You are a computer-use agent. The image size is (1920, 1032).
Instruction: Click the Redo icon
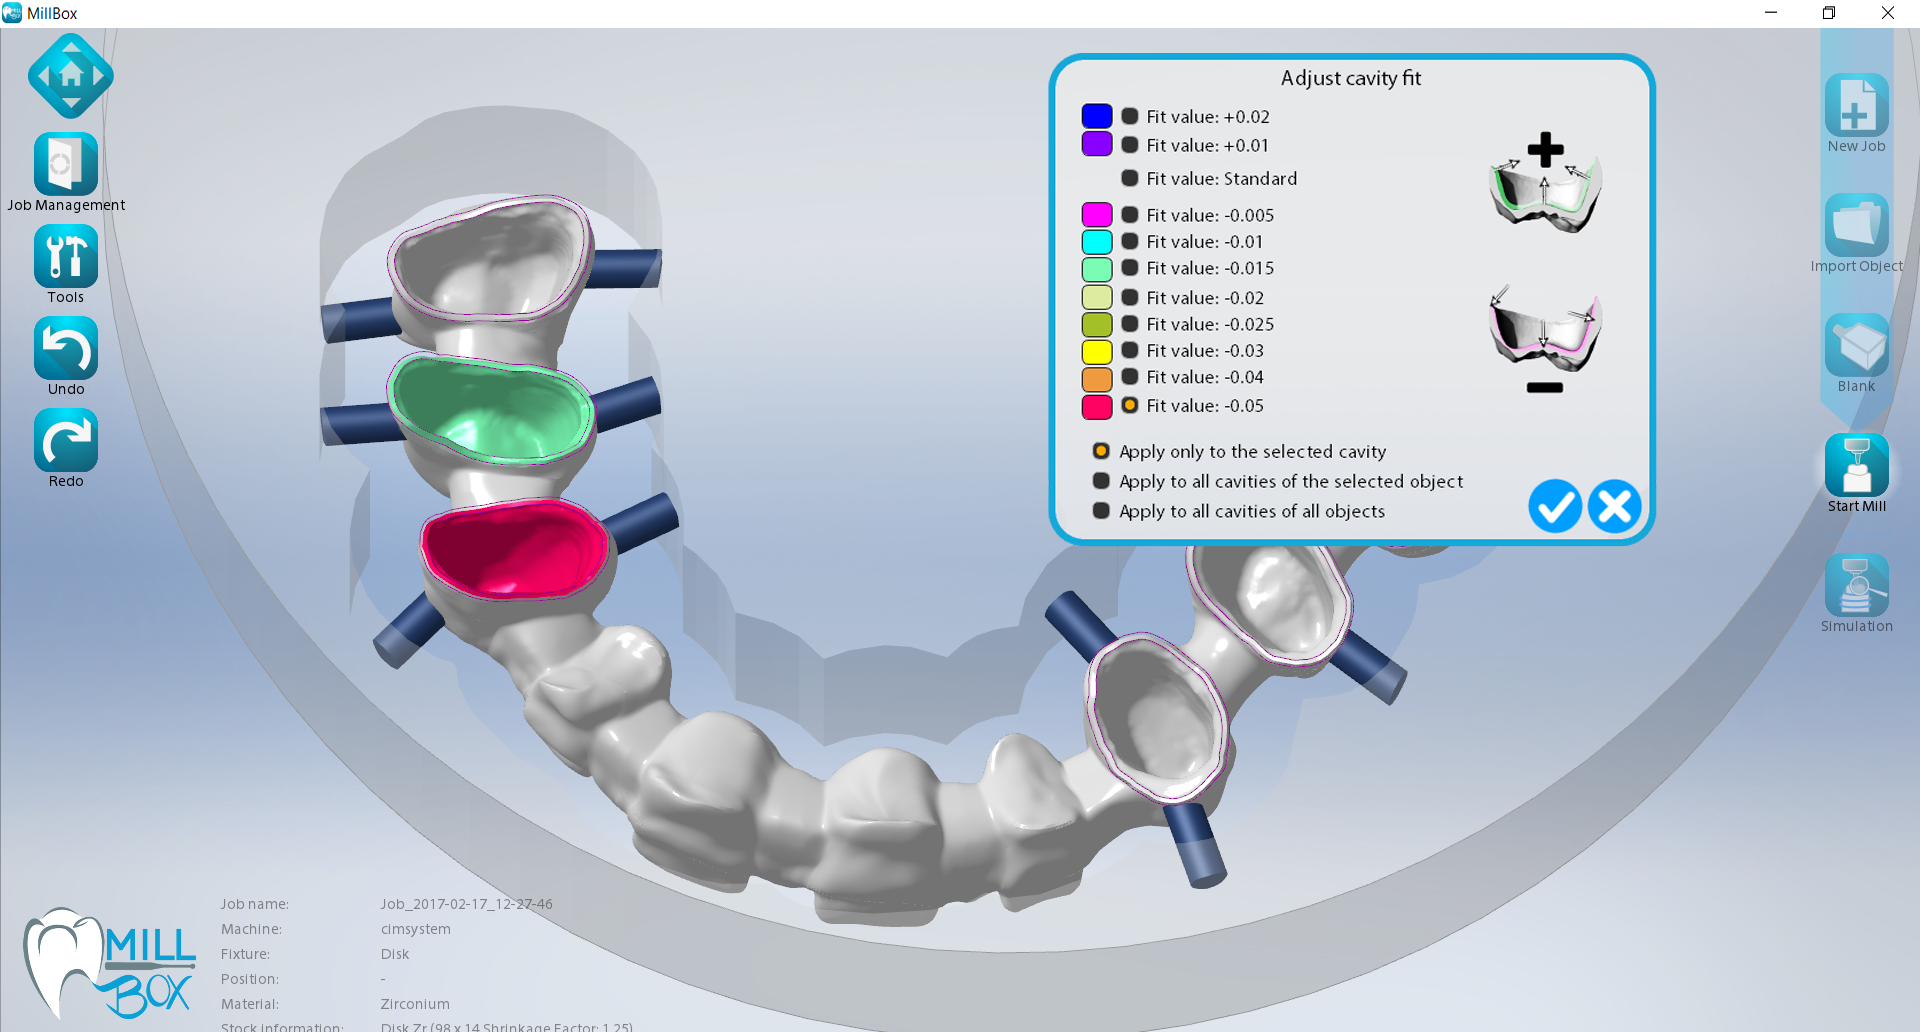click(x=66, y=440)
